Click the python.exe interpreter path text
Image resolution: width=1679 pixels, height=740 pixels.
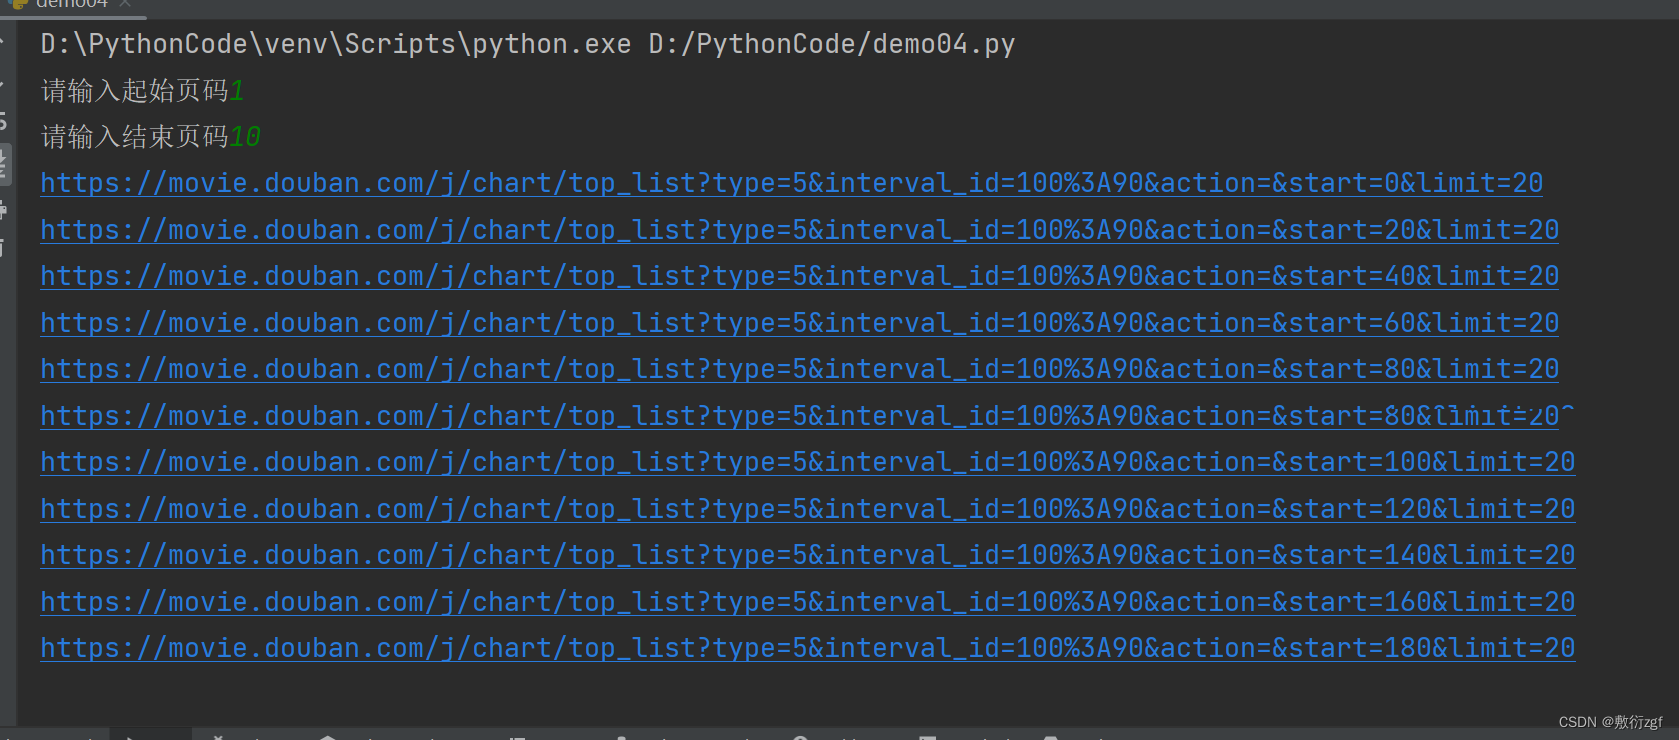pos(336,44)
